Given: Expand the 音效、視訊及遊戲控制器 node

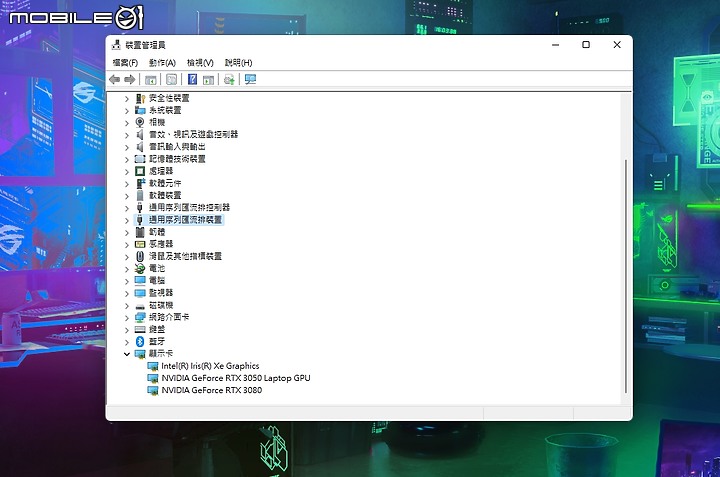Looking at the screenshot, I should tap(127, 135).
